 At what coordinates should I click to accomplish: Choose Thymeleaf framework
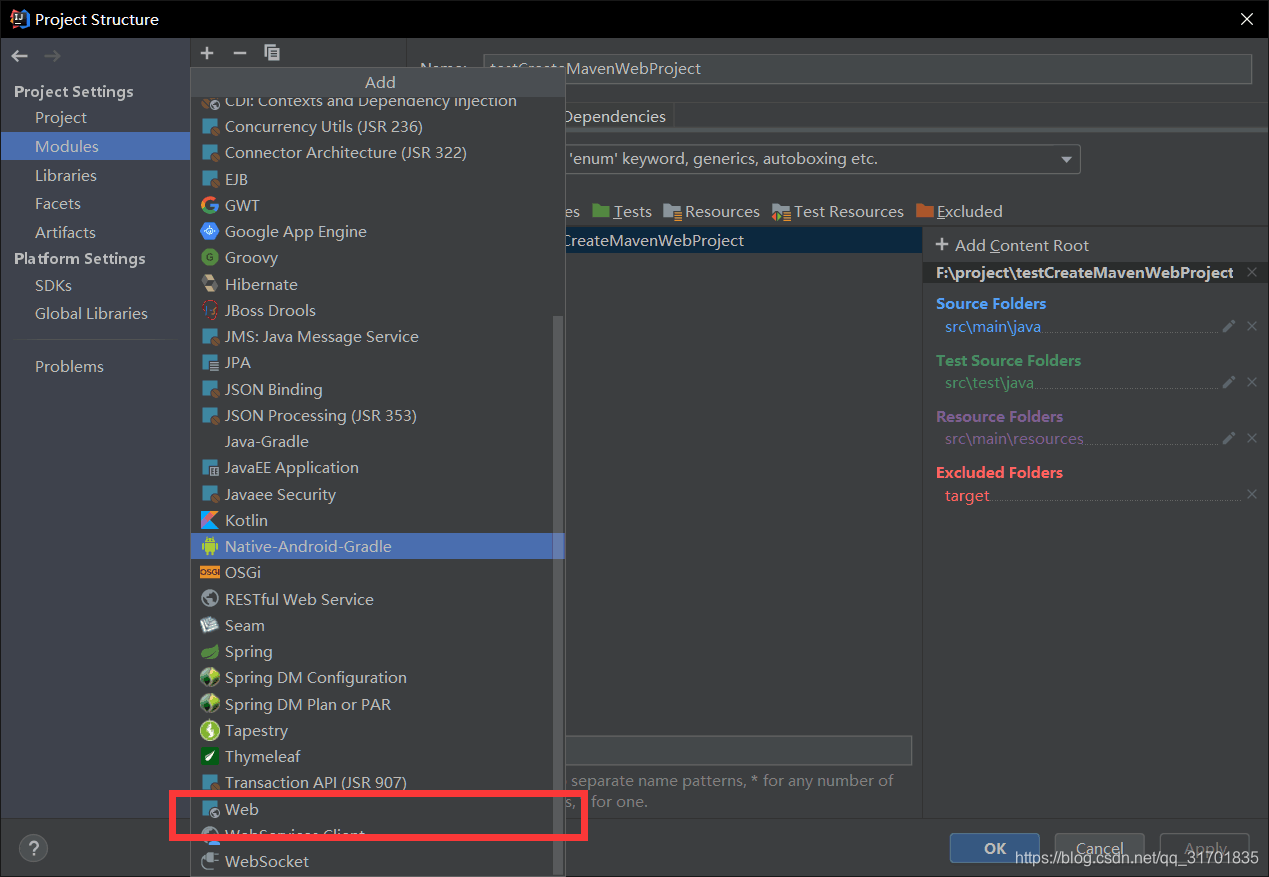pyautogui.click(x=377, y=756)
